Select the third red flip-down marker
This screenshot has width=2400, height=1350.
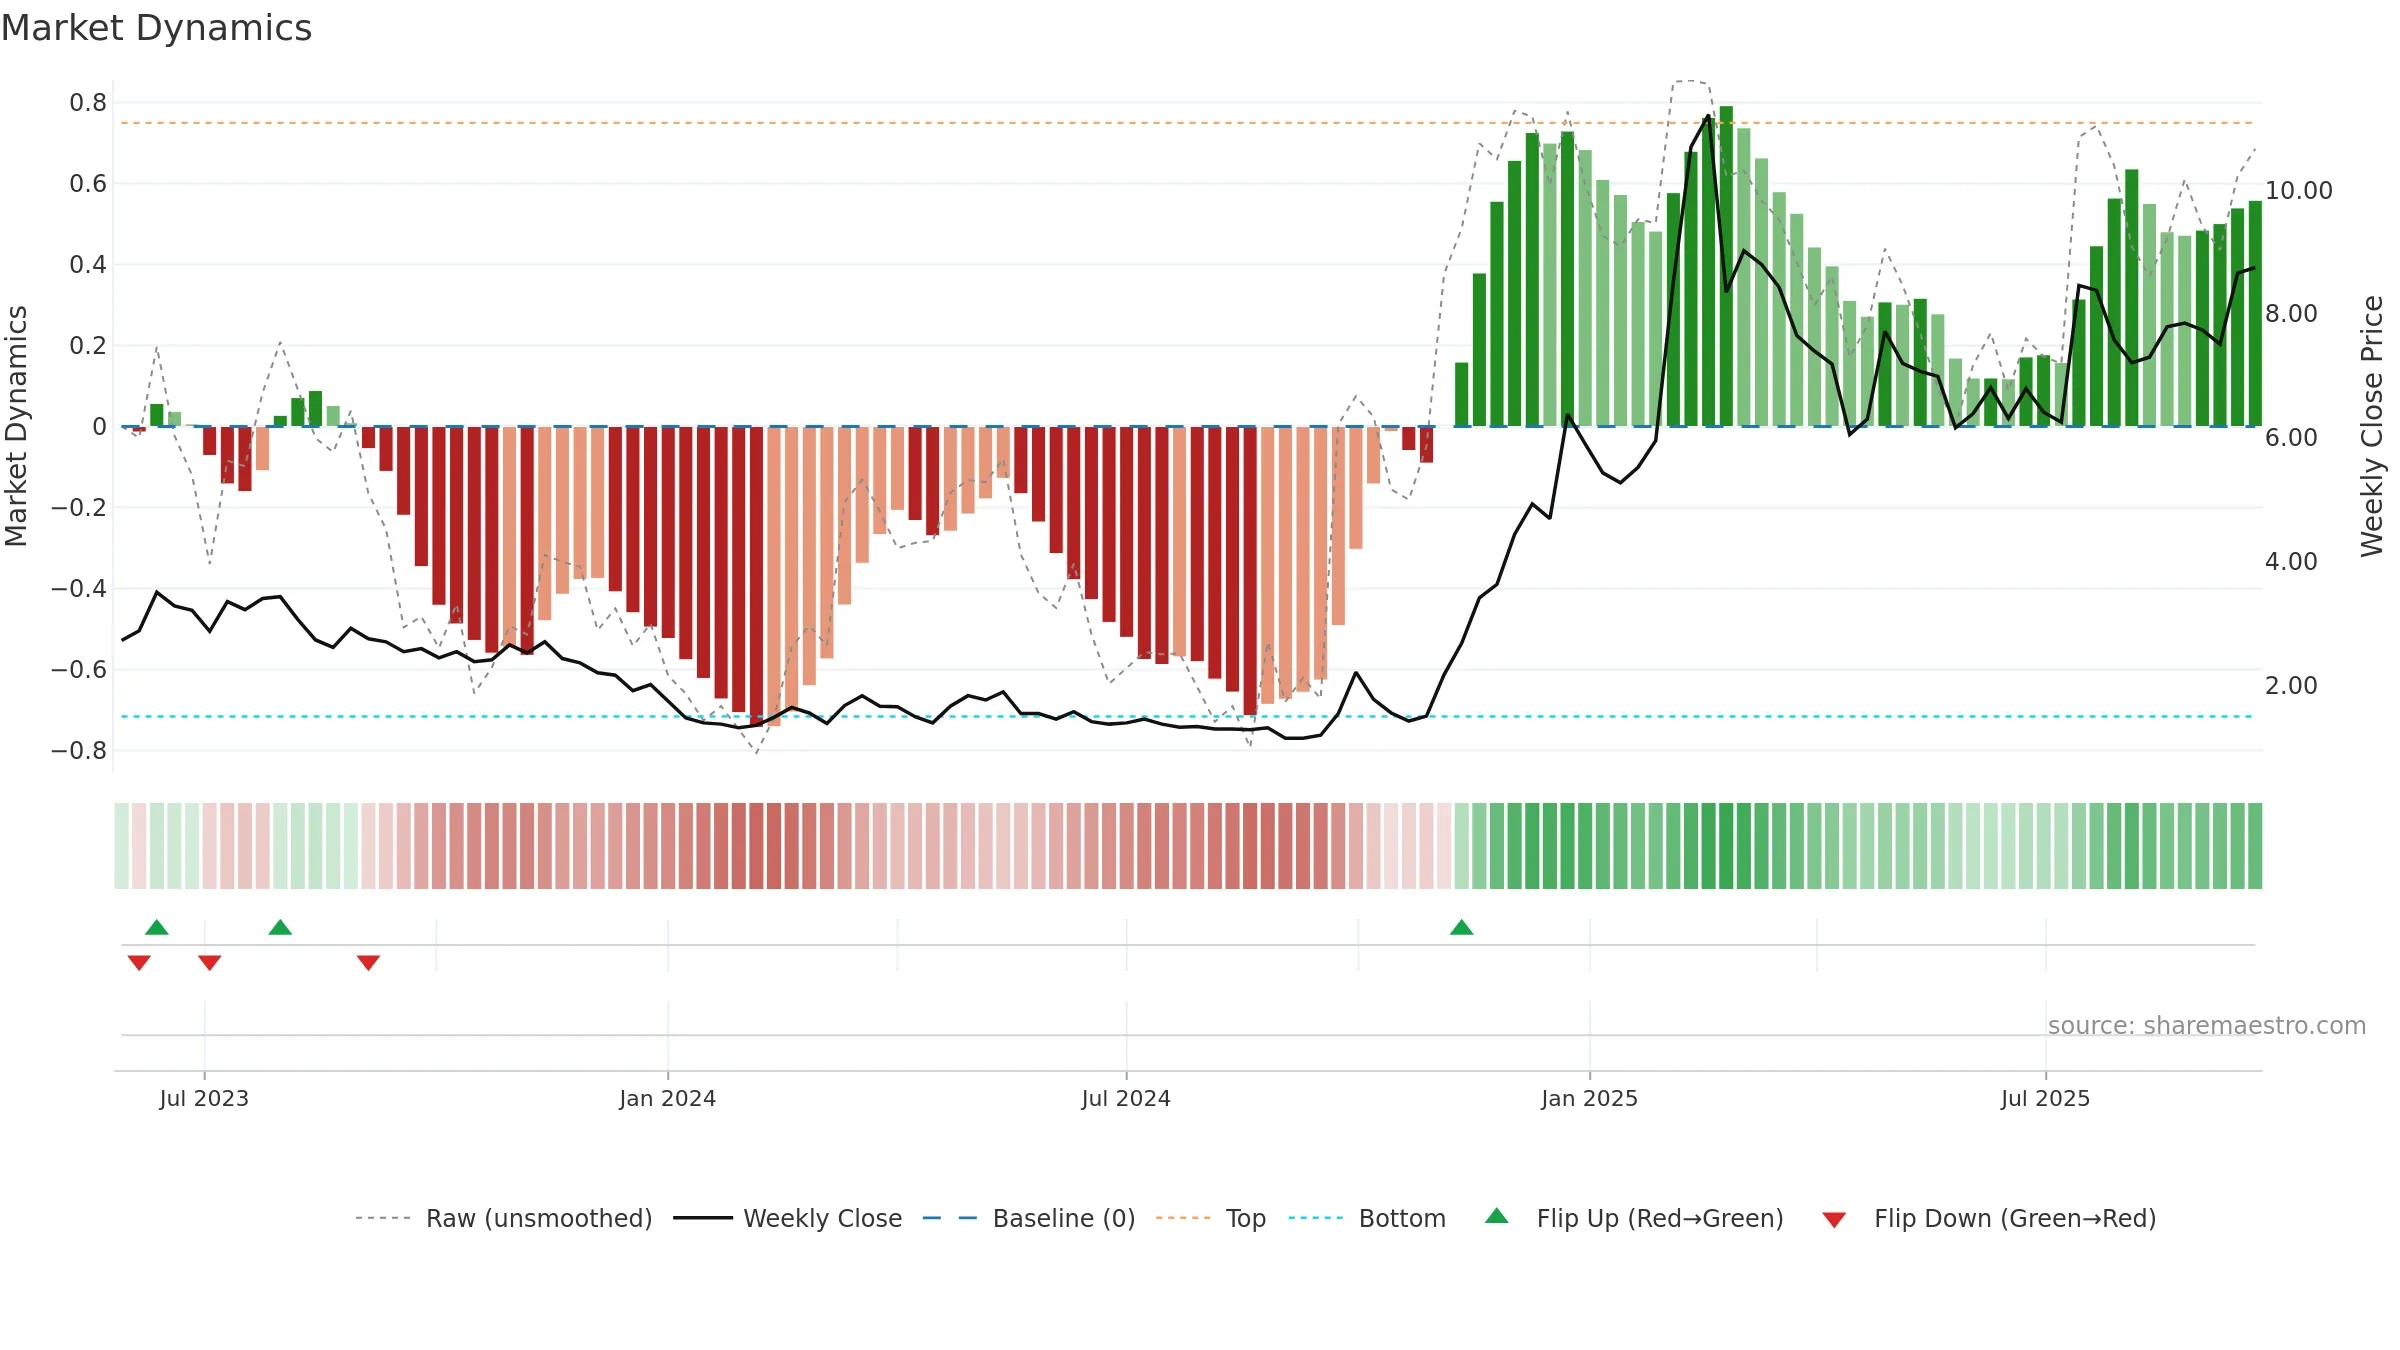(368, 963)
